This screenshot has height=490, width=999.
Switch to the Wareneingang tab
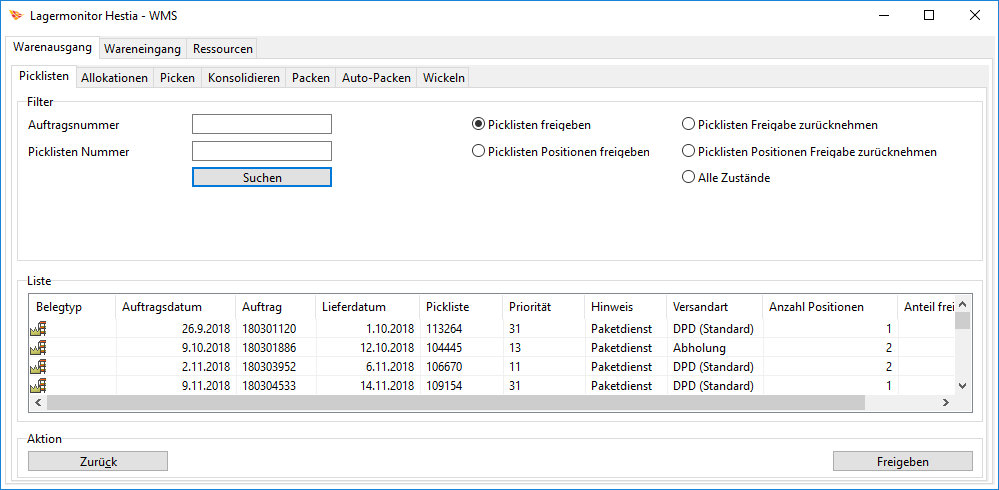143,48
